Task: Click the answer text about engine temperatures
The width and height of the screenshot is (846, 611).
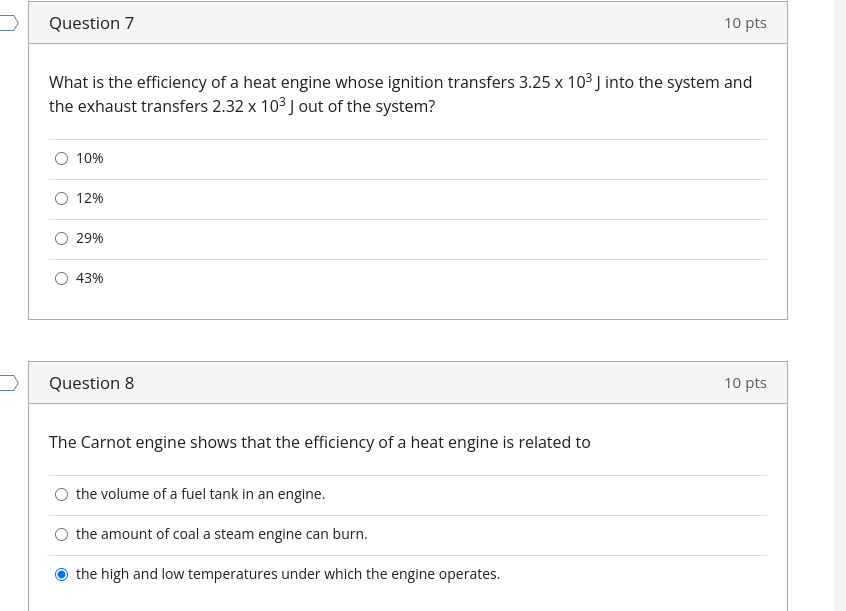Action: point(288,574)
